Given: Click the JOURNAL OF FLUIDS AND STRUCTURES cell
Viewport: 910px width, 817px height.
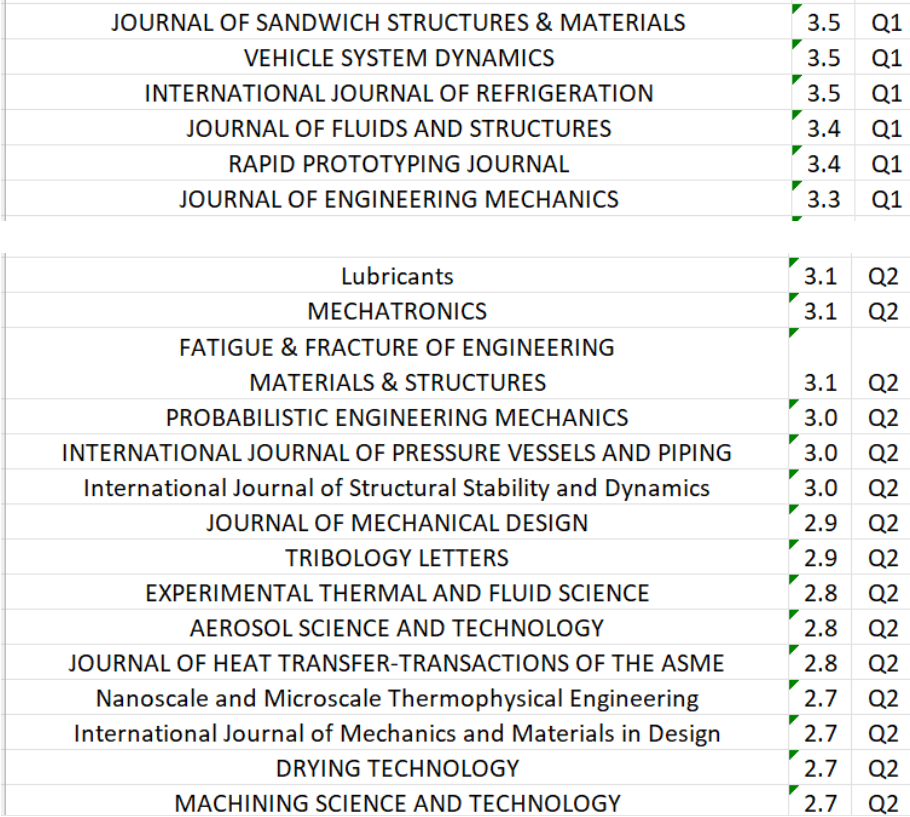Looking at the screenshot, I should [398, 128].
